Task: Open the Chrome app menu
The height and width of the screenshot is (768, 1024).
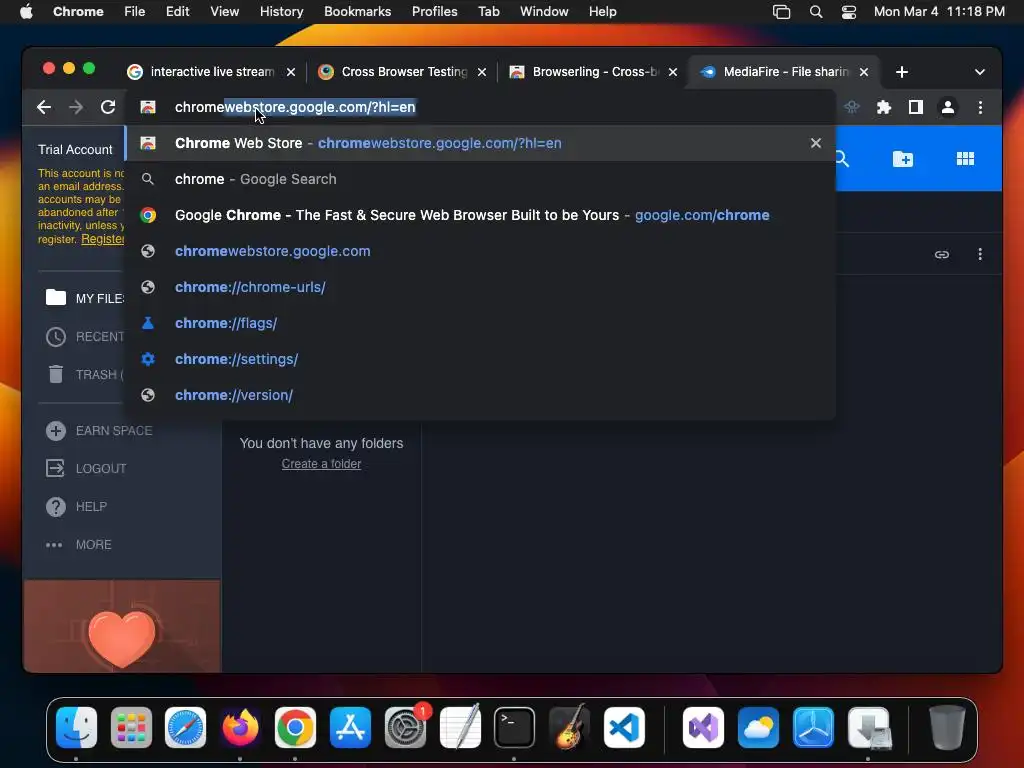Action: (x=78, y=12)
